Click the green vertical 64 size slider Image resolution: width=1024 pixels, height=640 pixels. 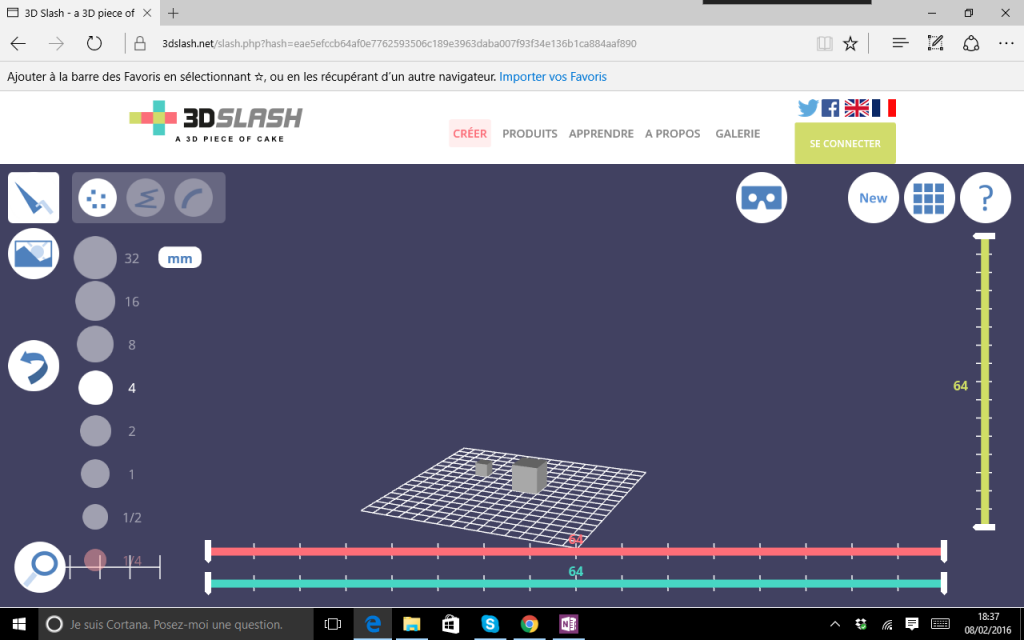point(984,384)
